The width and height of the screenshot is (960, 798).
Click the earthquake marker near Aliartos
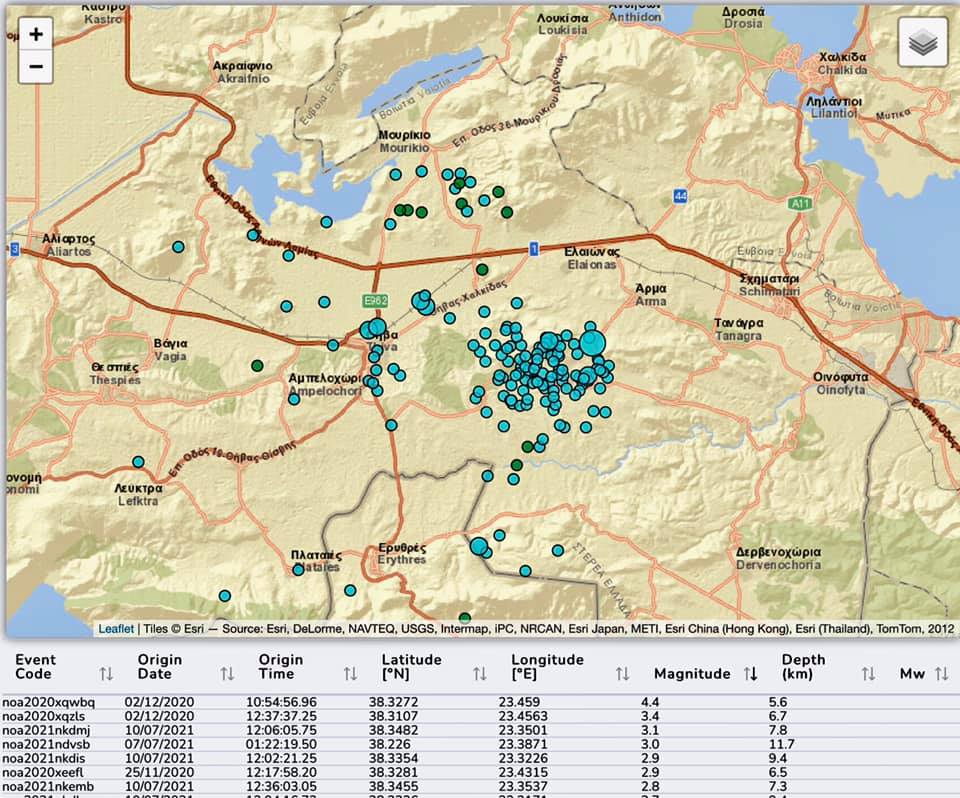pyautogui.click(x=178, y=247)
